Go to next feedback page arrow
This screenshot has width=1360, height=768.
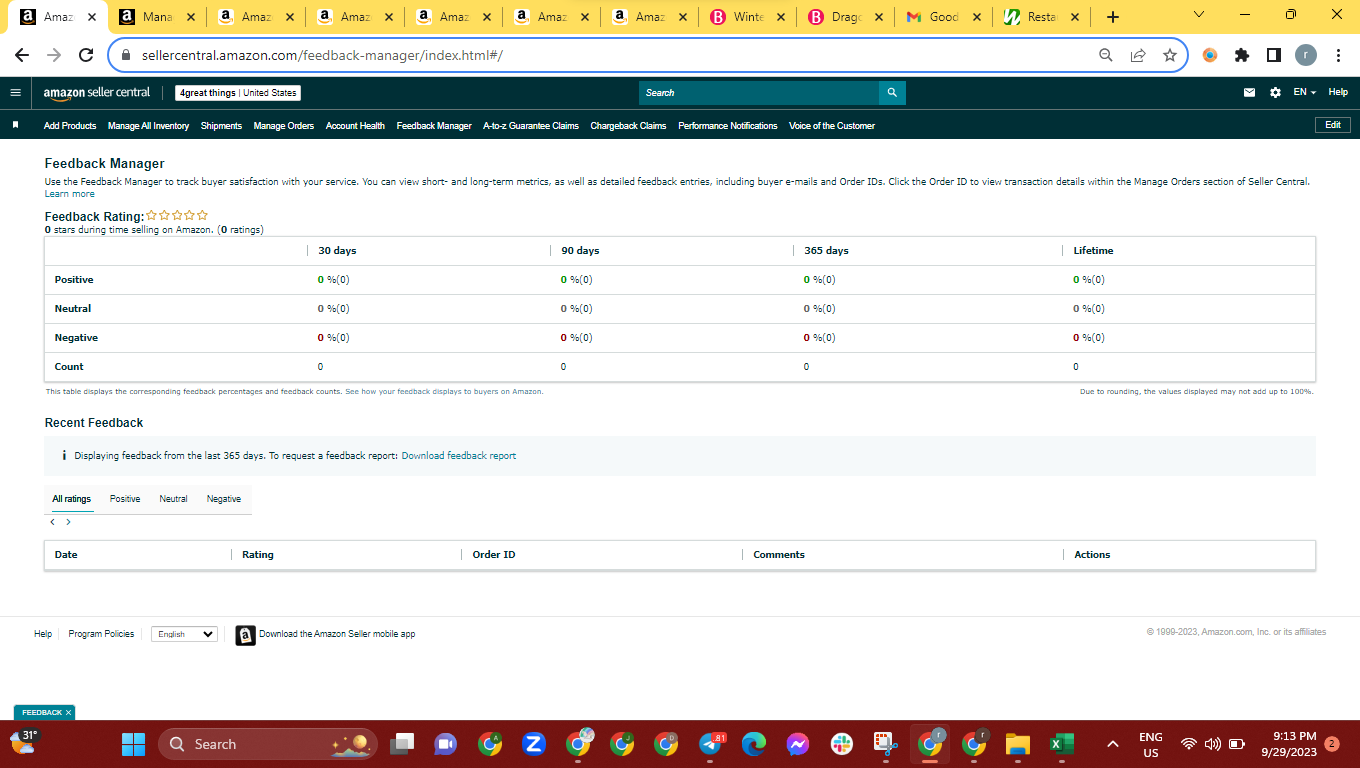[x=68, y=522]
